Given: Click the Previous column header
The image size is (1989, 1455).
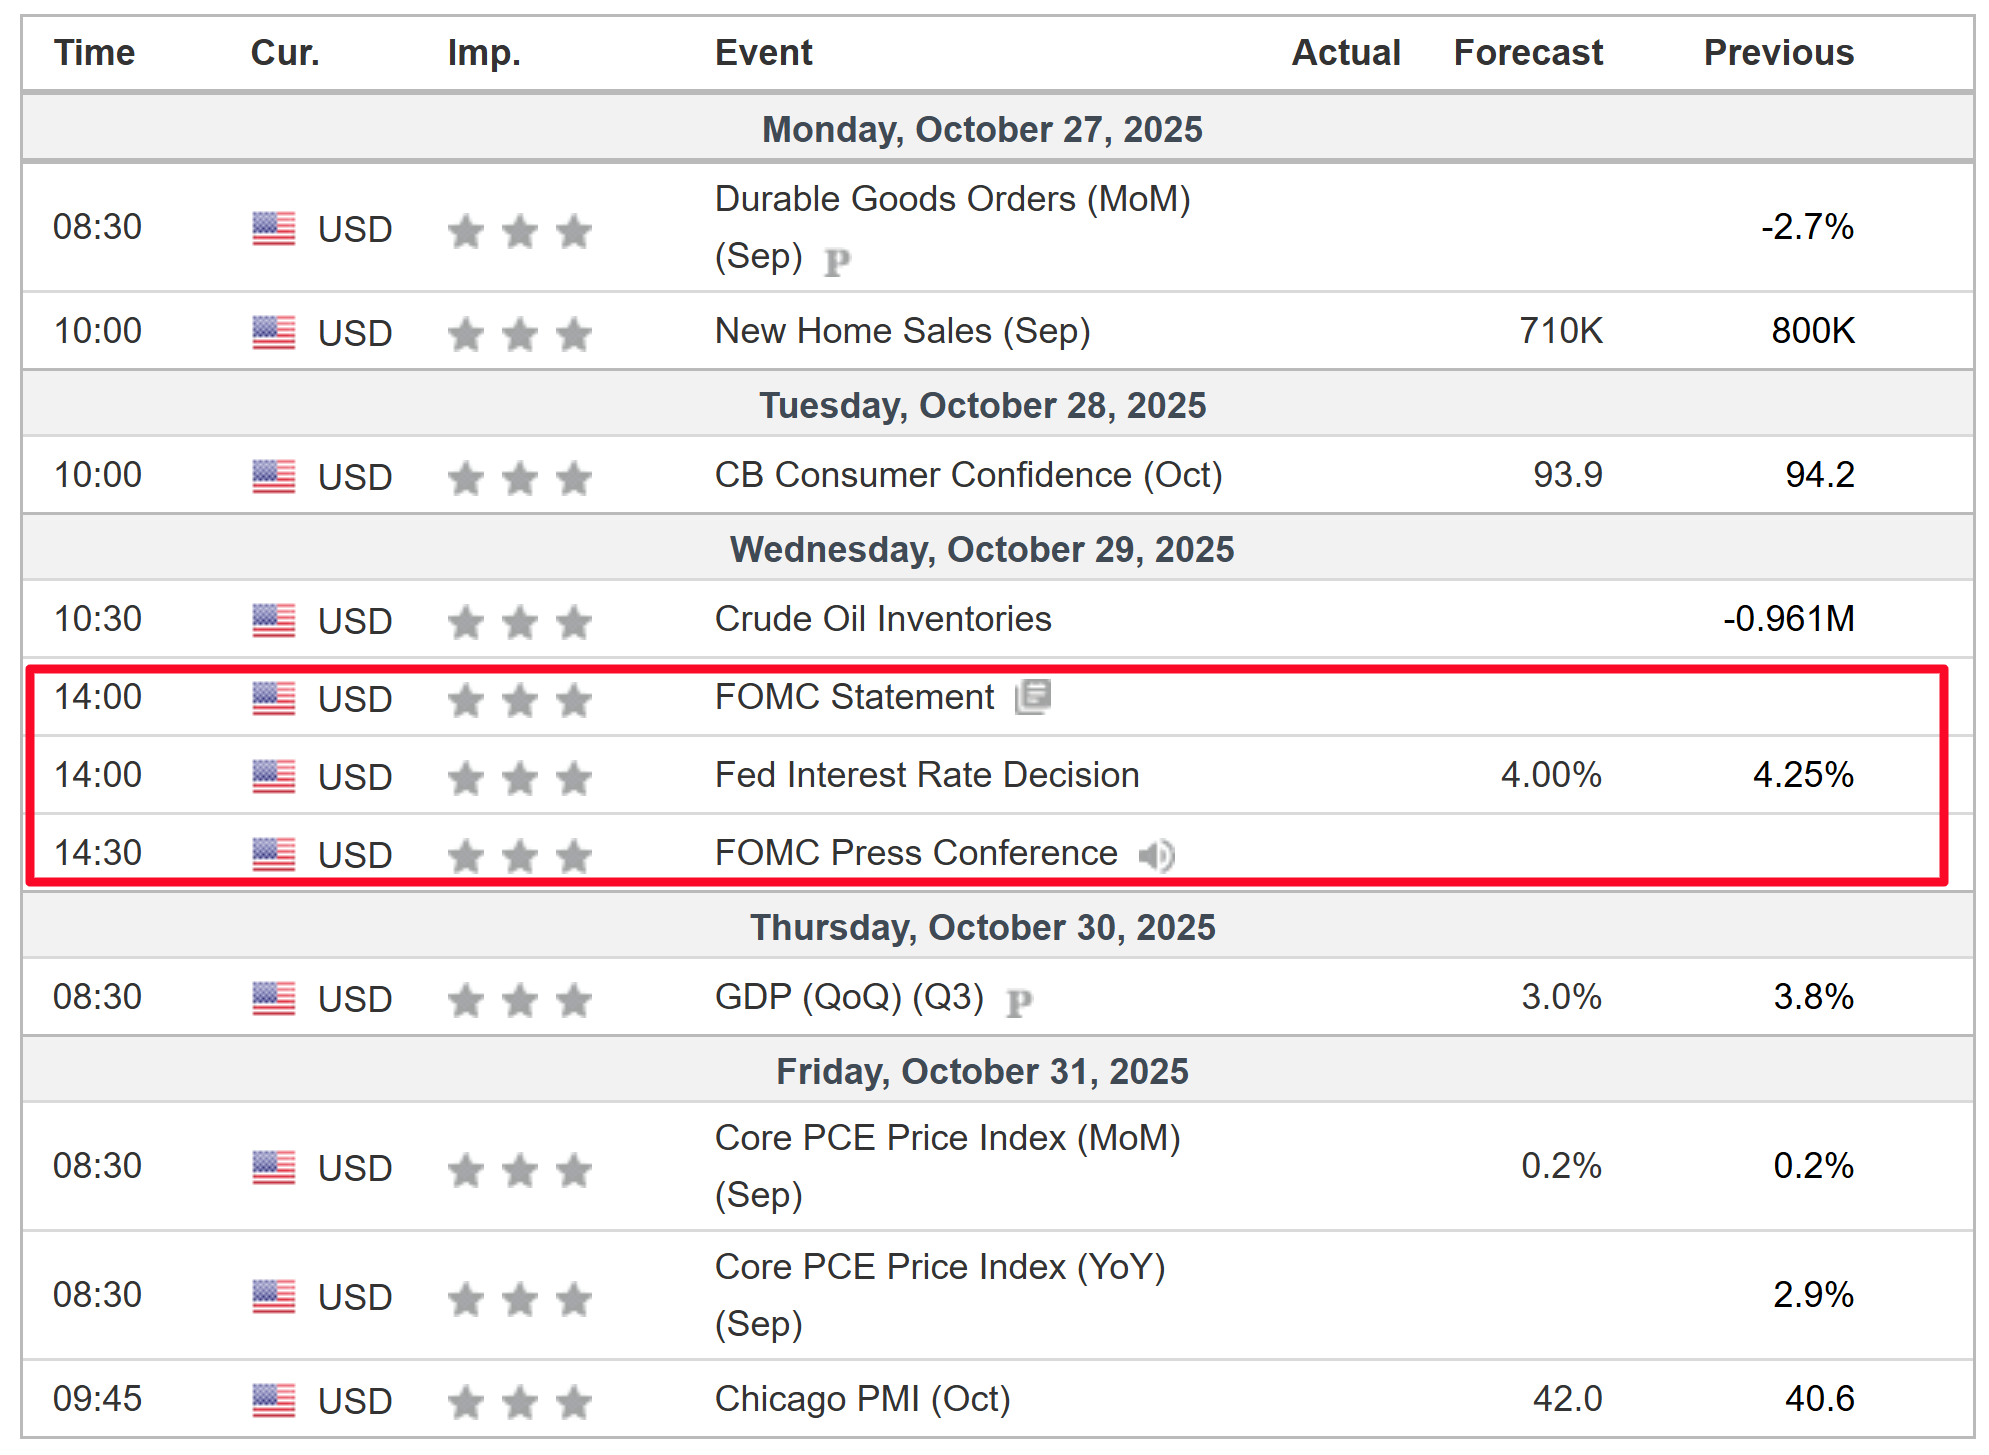Looking at the screenshot, I should [x=1778, y=53].
